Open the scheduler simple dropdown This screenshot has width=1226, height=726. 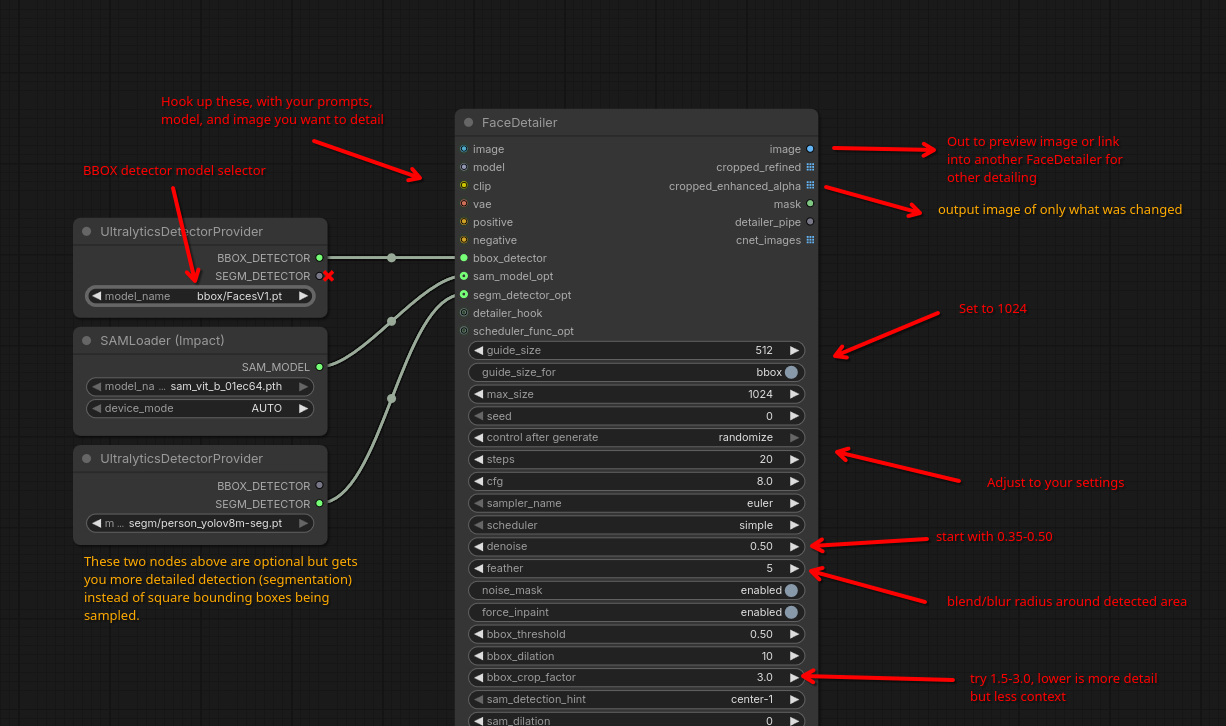(x=636, y=525)
